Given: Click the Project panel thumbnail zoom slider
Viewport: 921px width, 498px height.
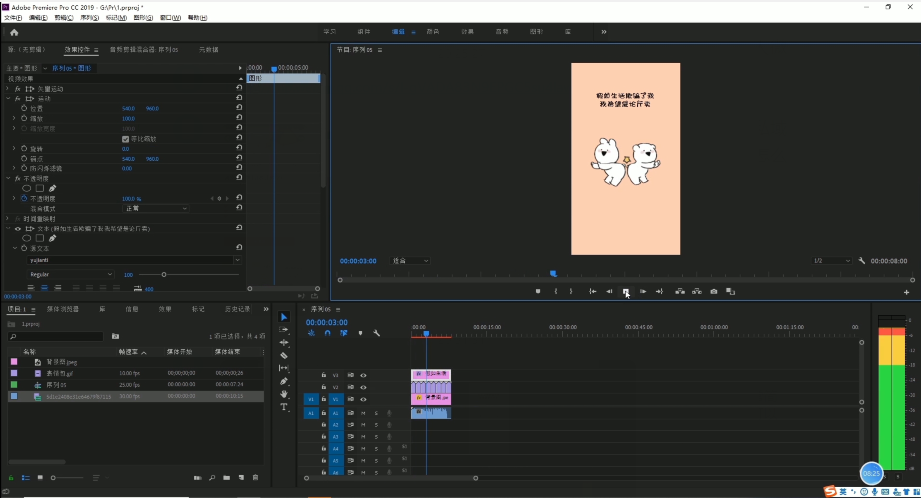Looking at the screenshot, I should (53, 477).
